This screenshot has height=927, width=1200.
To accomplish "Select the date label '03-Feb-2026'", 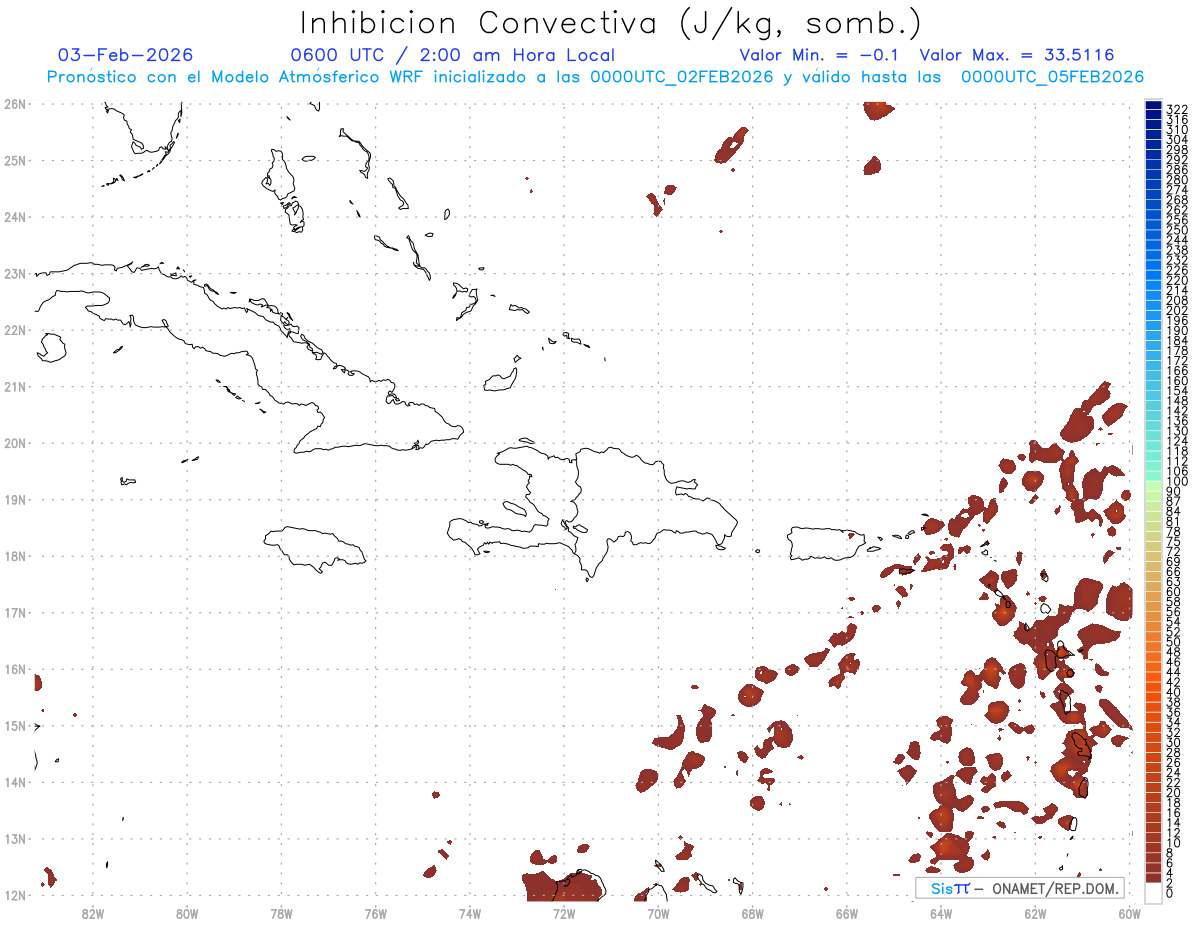I will [x=126, y=55].
